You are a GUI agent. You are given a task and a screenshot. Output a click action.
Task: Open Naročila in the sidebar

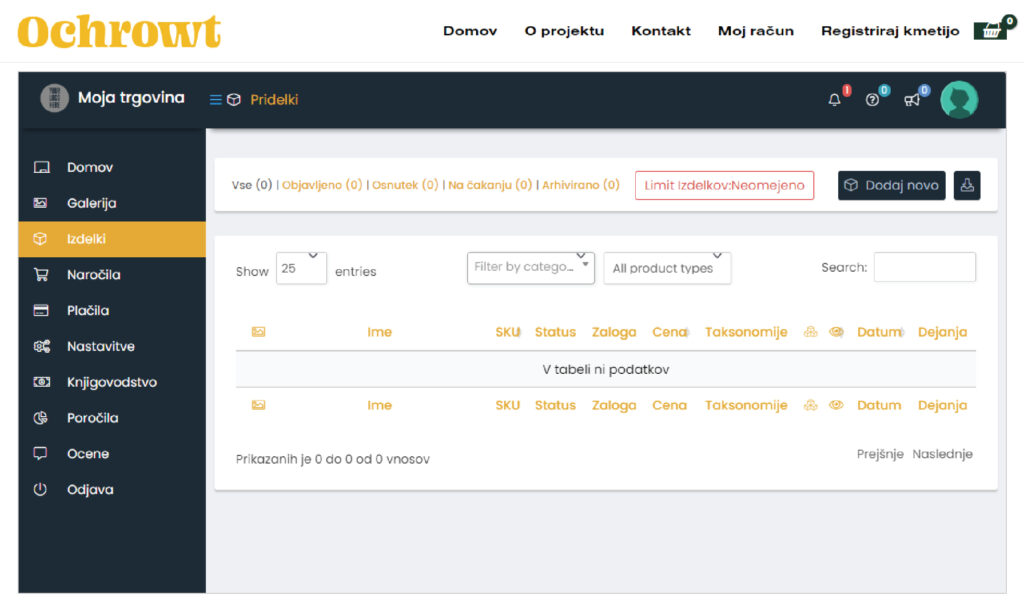112,275
